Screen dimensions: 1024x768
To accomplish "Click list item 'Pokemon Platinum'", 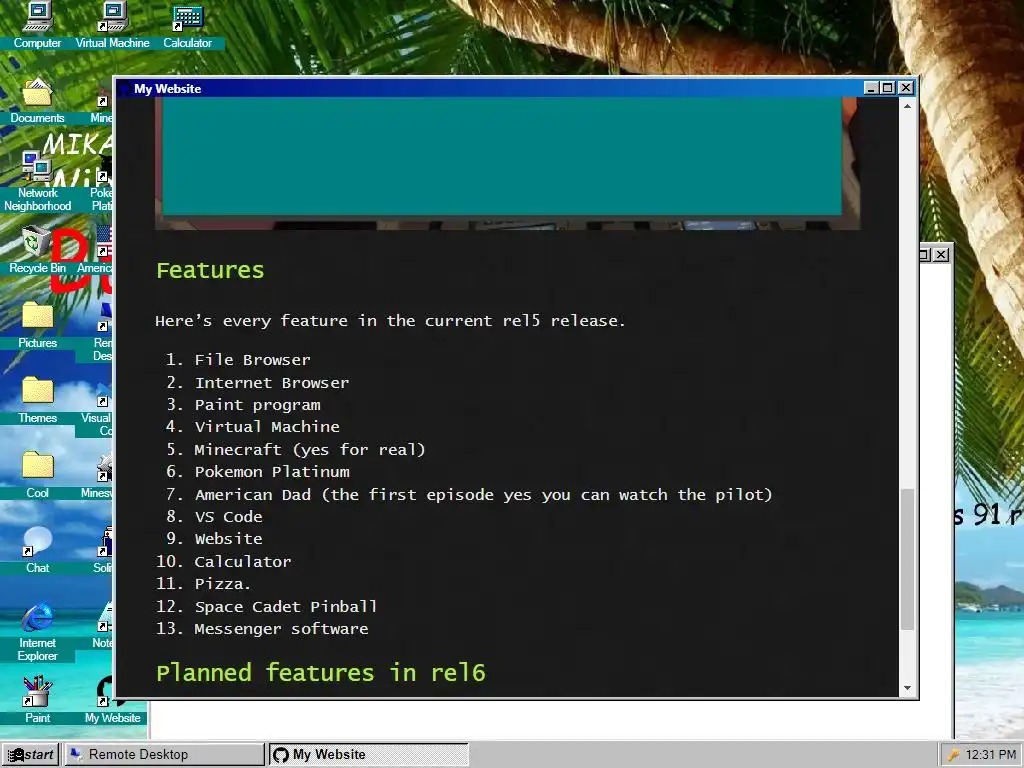I will point(272,472).
